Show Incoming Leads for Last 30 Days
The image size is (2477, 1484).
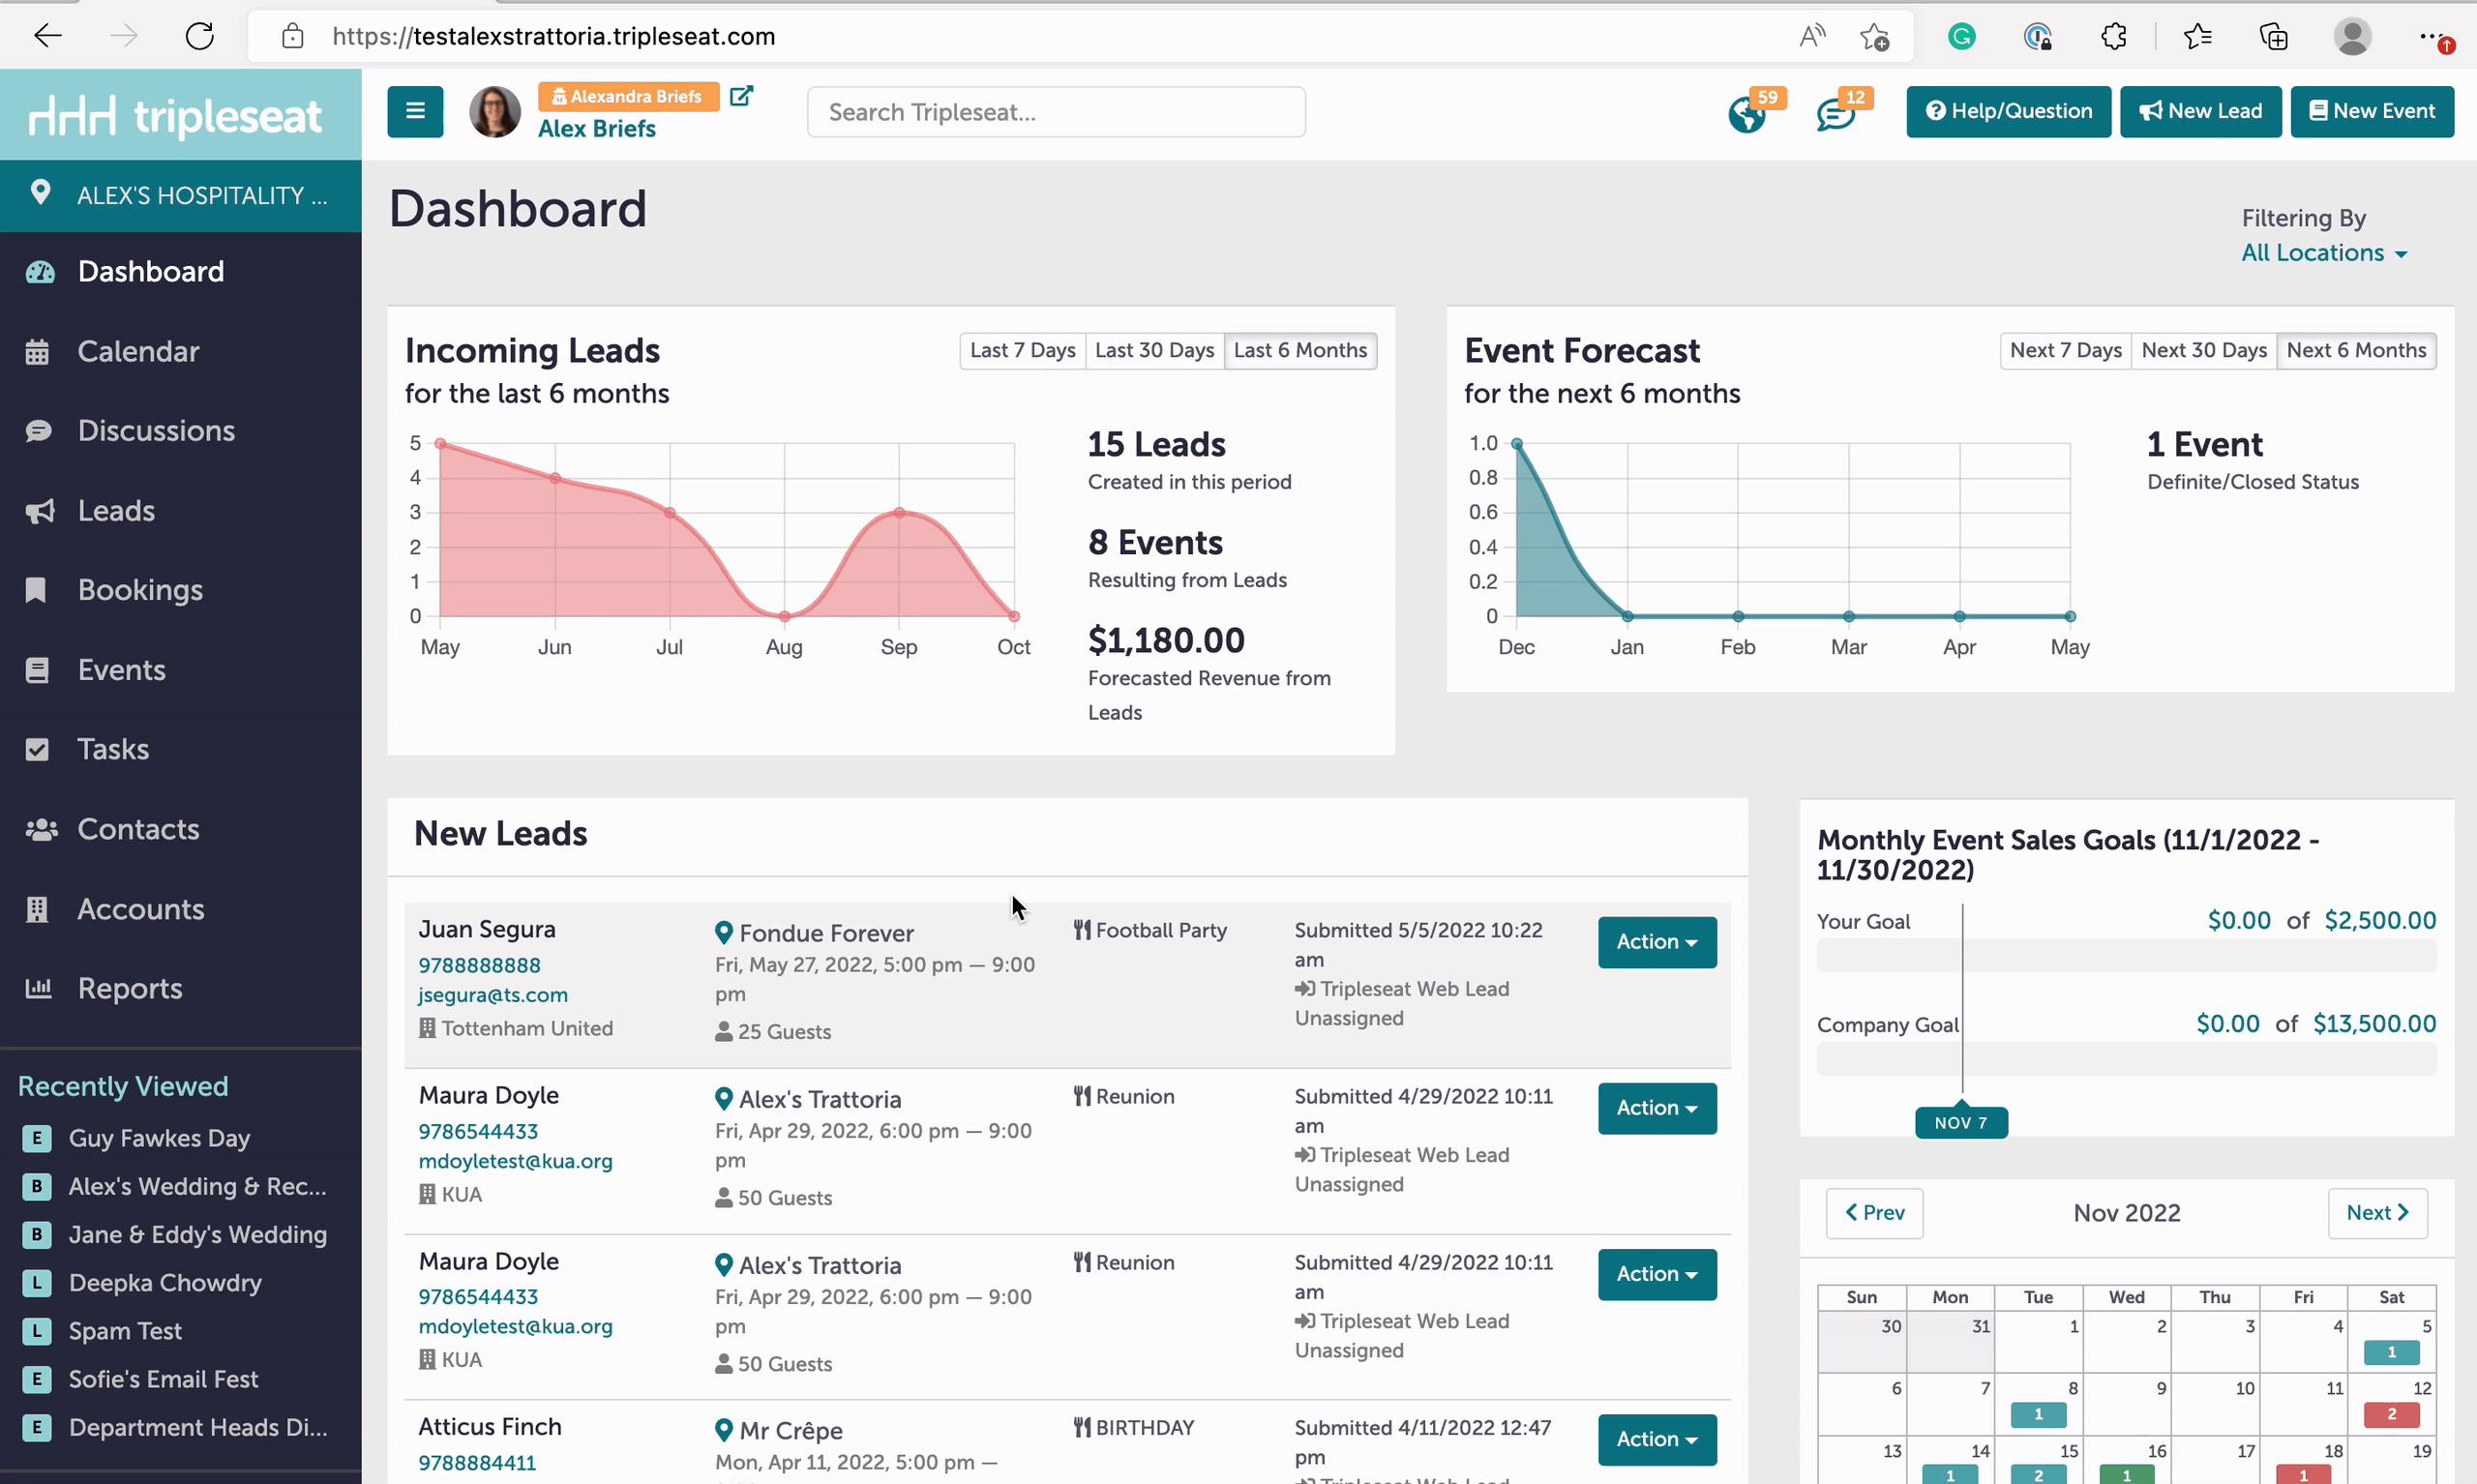tap(1155, 350)
